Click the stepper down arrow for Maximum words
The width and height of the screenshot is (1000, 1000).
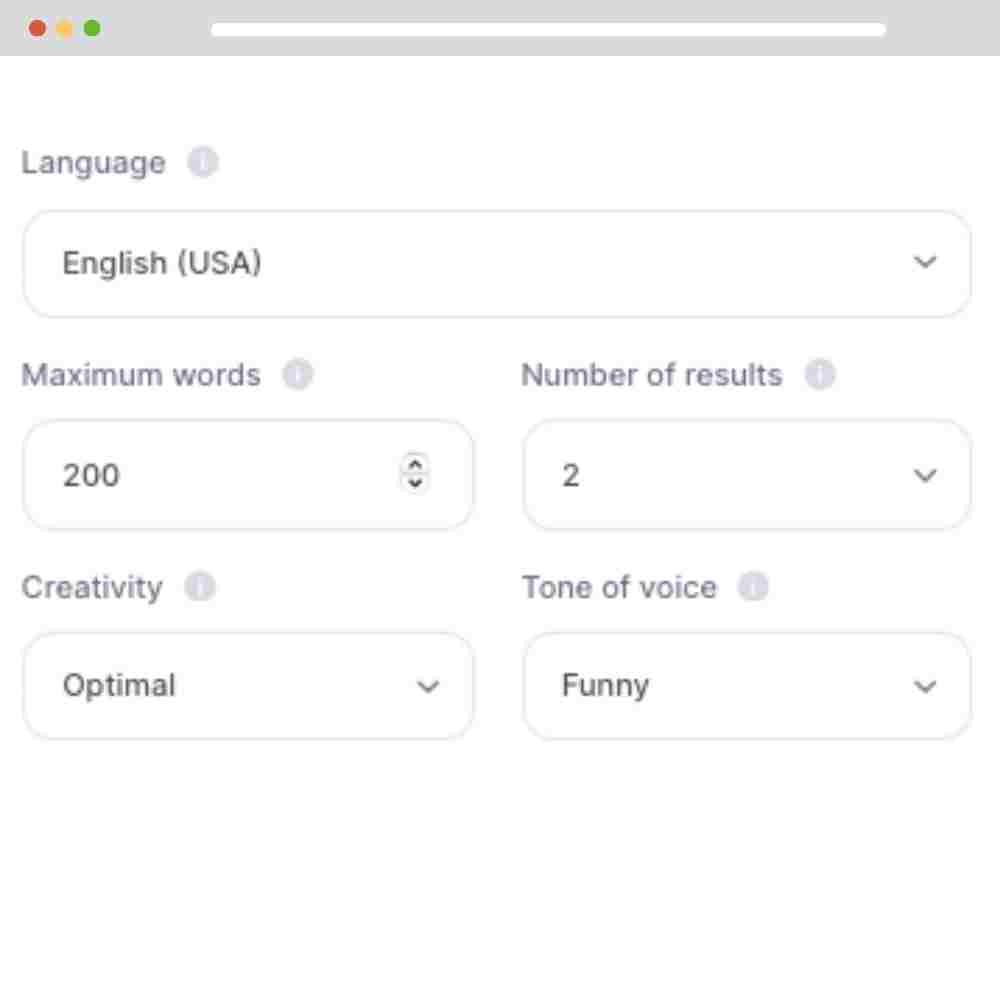pyautogui.click(x=416, y=483)
